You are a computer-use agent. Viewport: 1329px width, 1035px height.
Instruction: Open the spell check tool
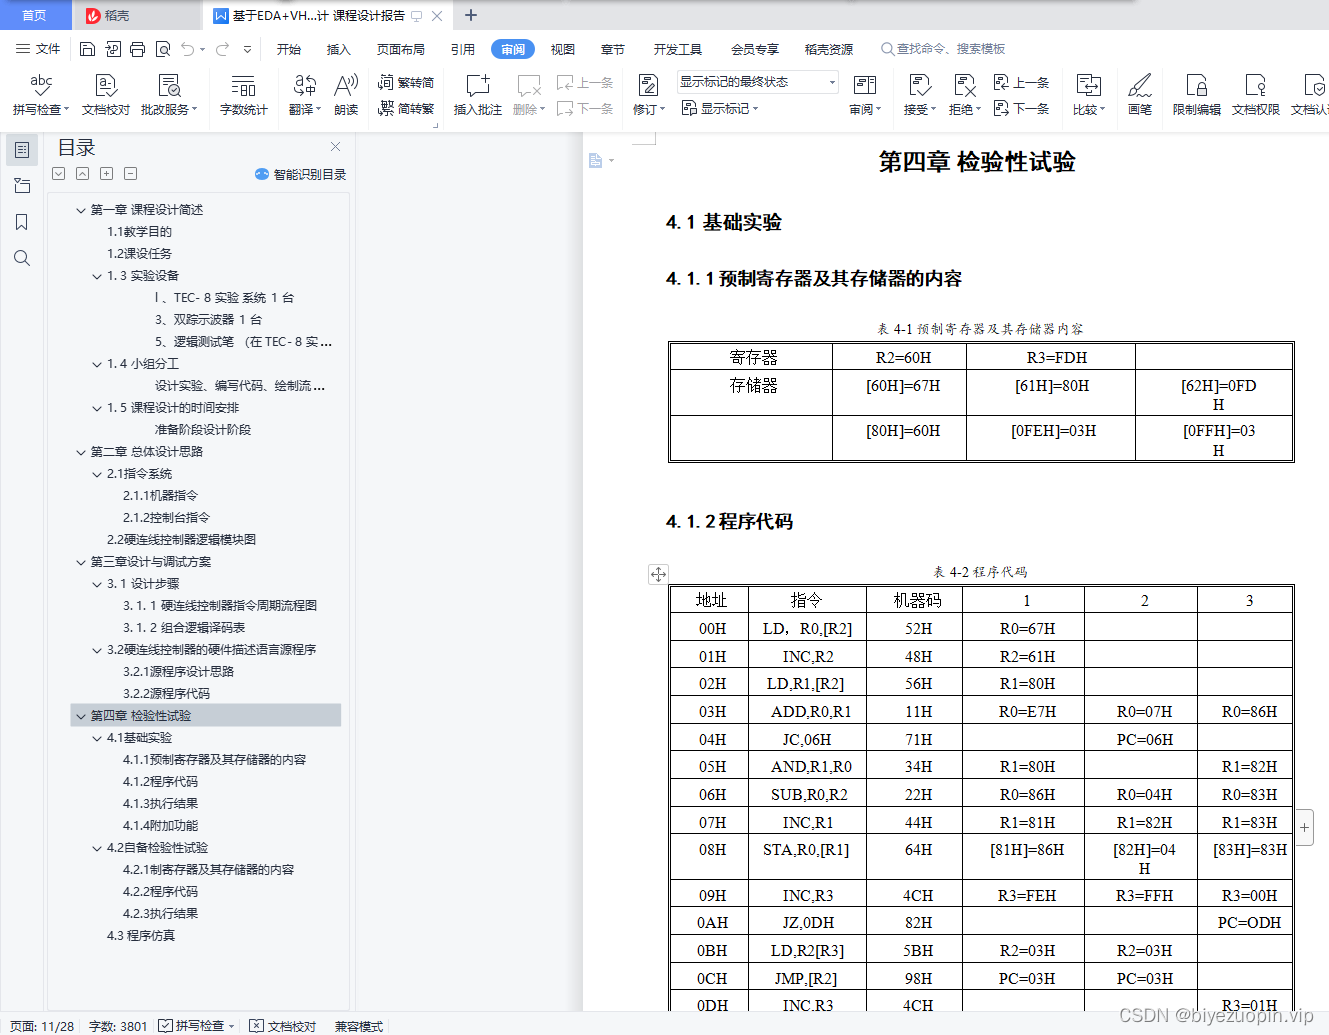click(41, 94)
